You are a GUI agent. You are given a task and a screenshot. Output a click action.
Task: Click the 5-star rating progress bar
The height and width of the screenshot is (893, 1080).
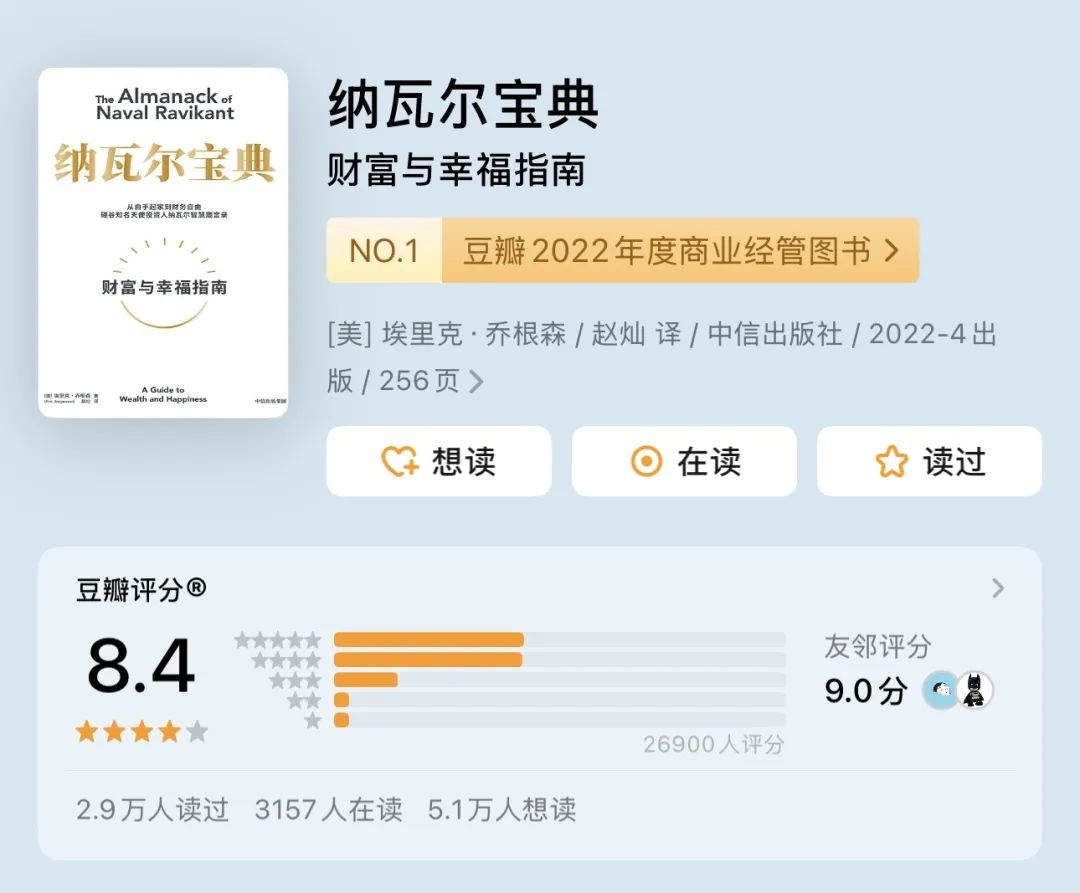point(430,640)
